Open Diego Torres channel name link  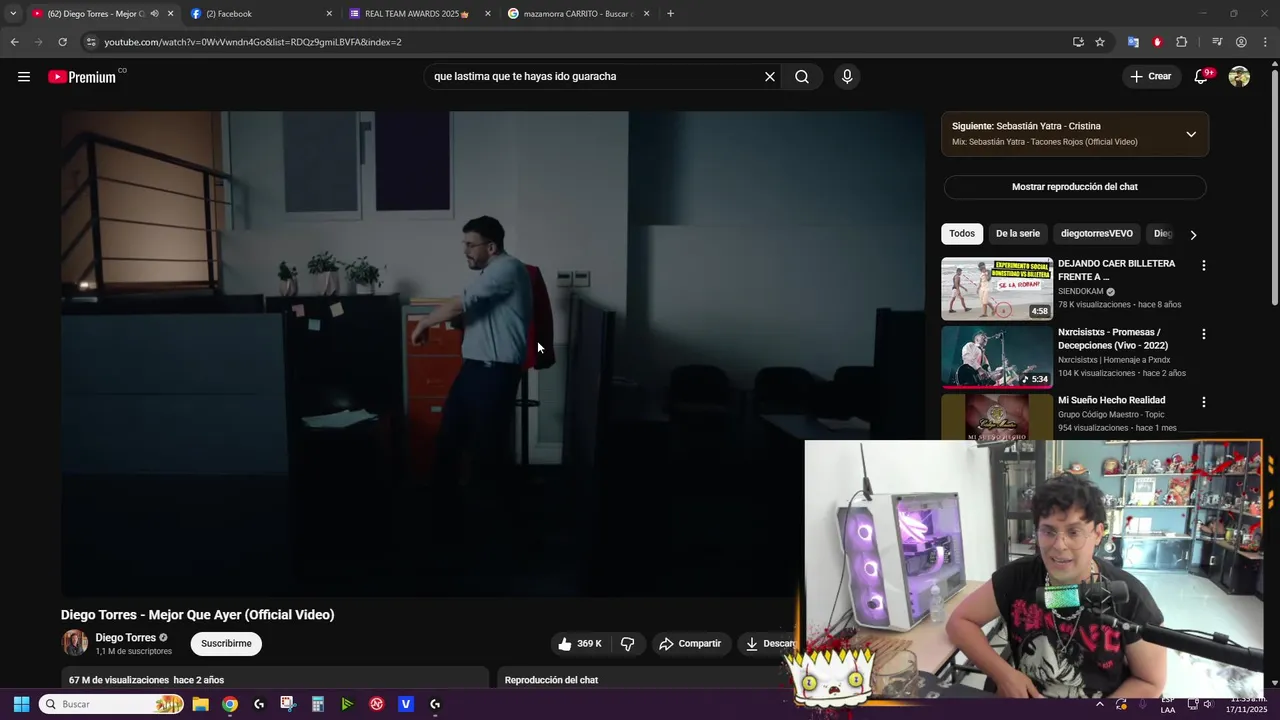(126, 638)
